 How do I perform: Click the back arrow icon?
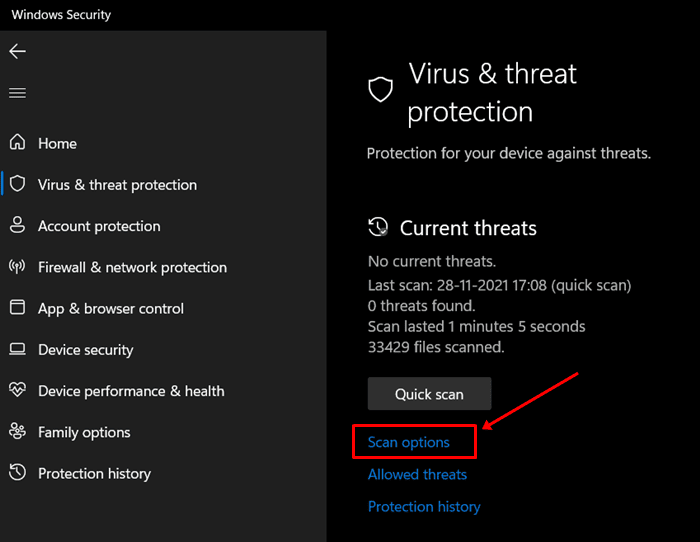(x=17, y=51)
